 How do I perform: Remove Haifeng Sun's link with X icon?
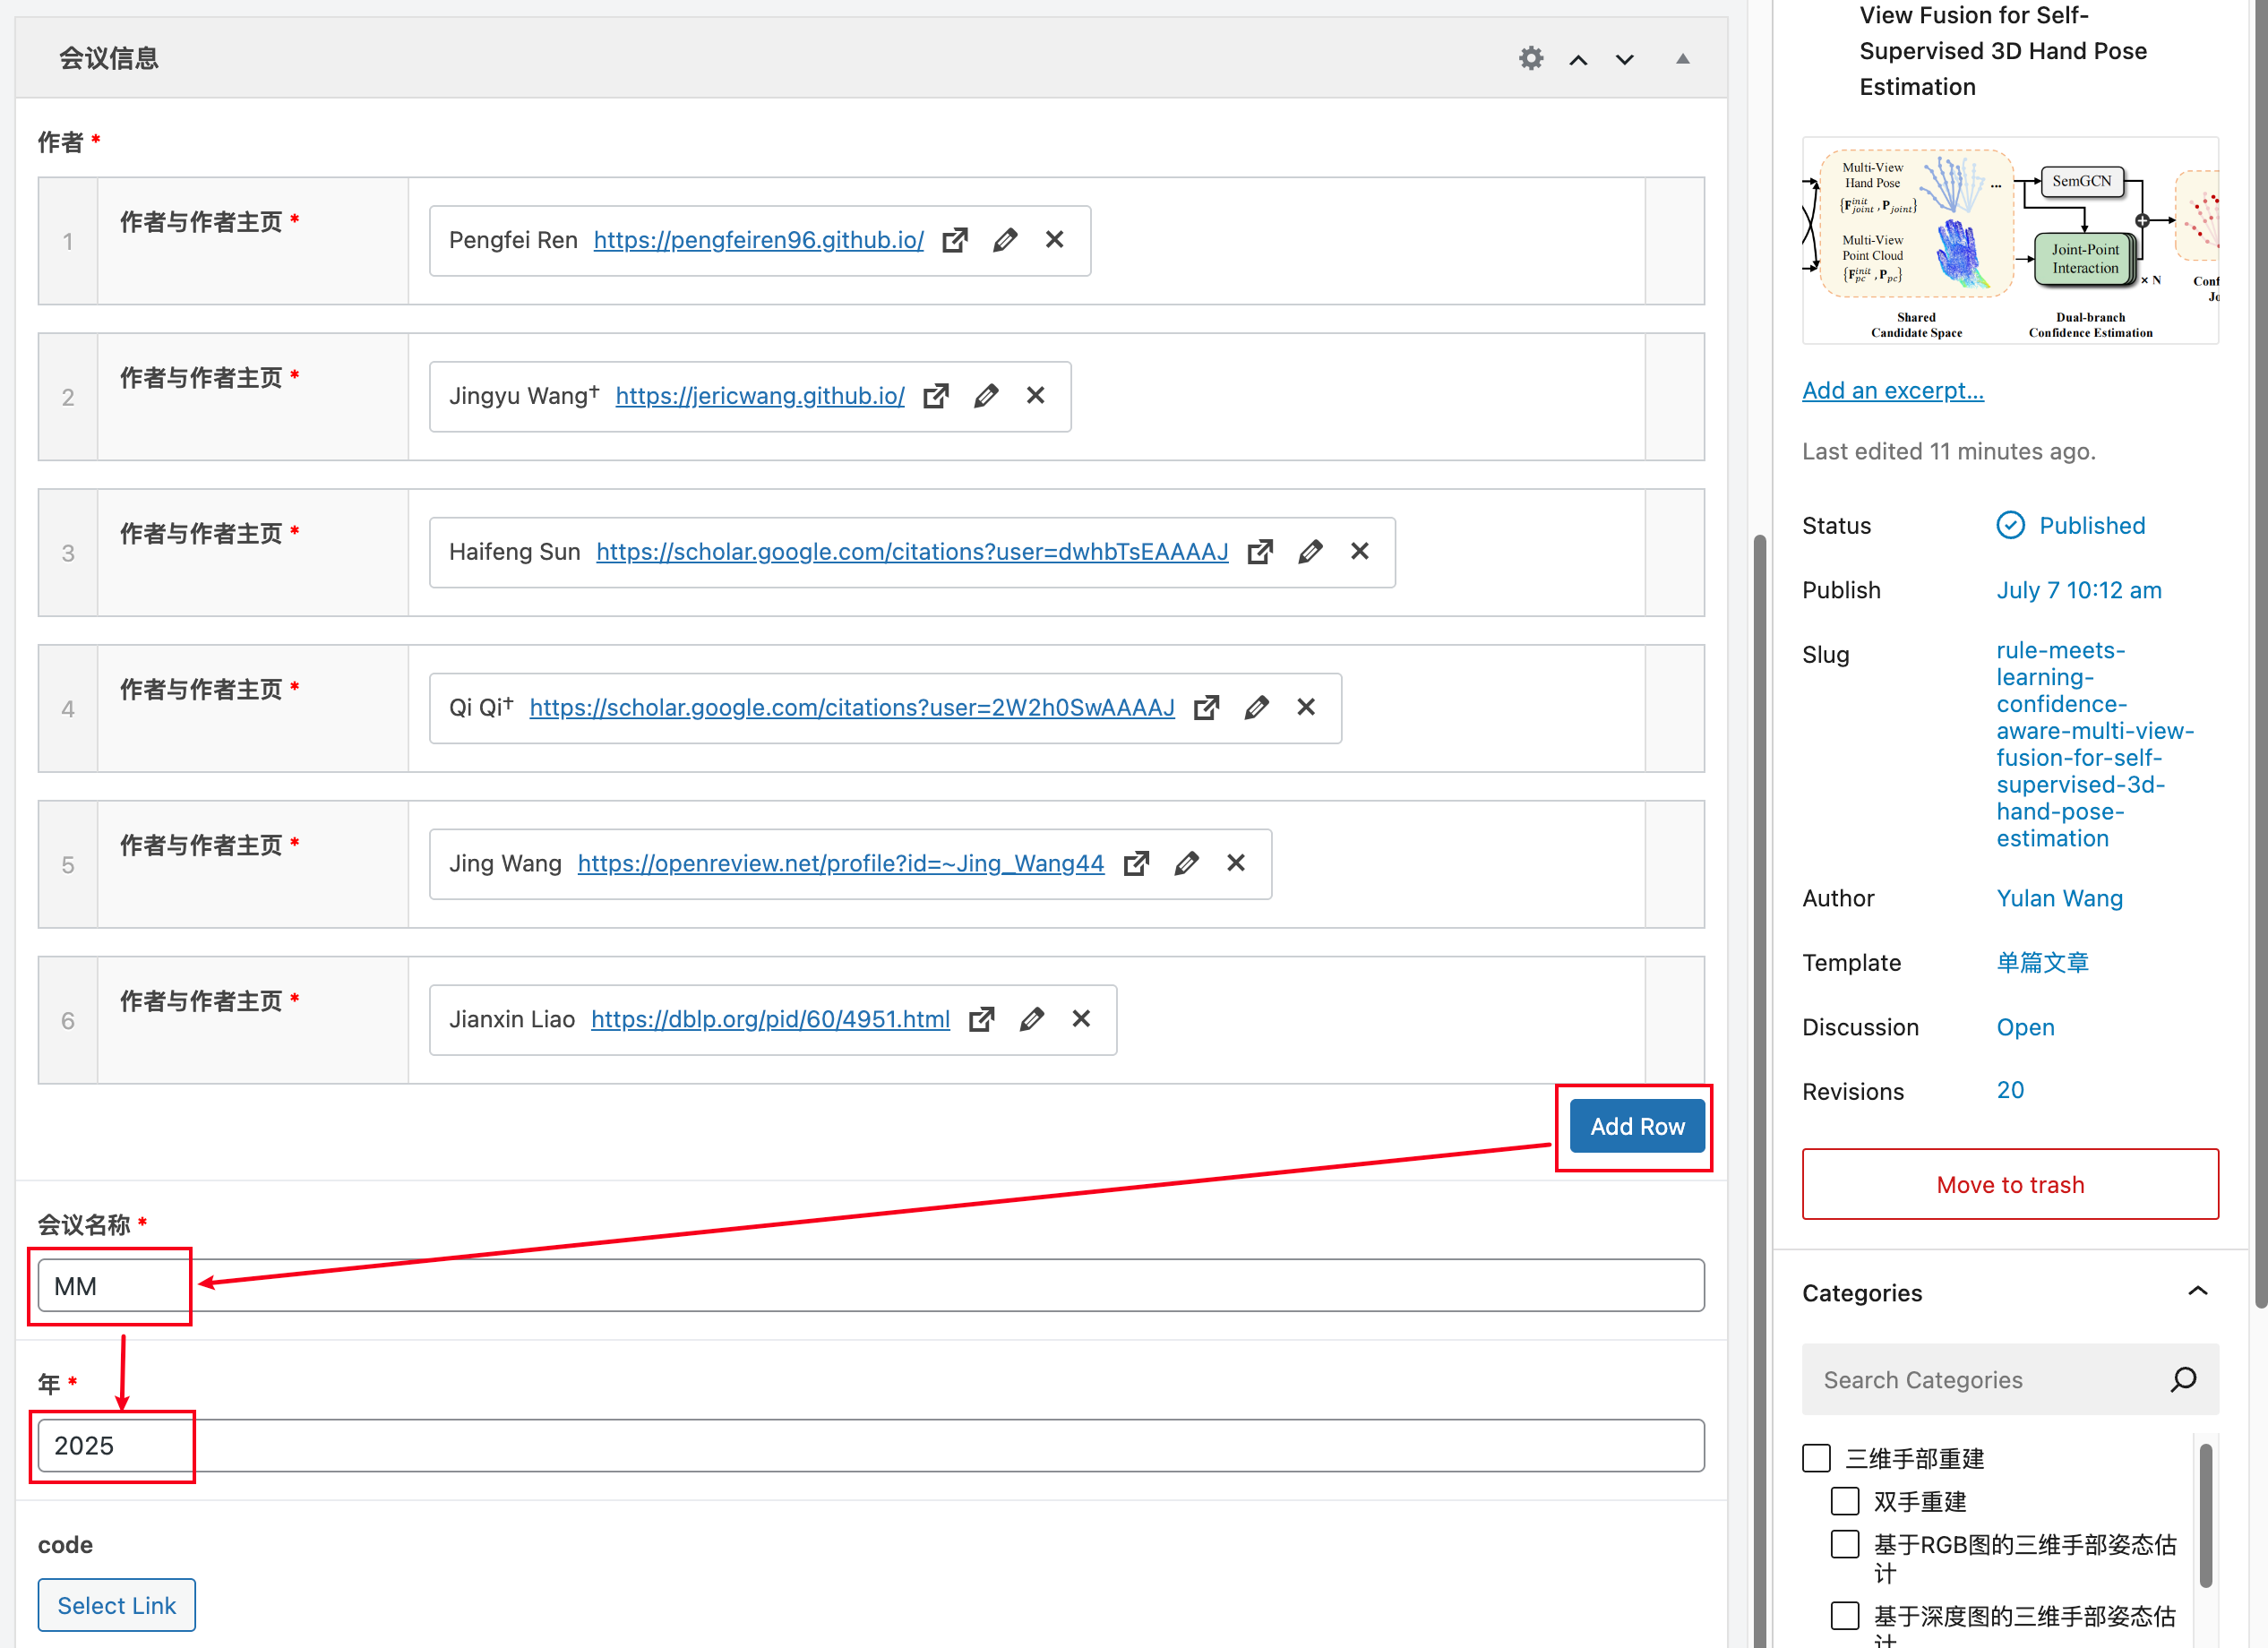1359,551
